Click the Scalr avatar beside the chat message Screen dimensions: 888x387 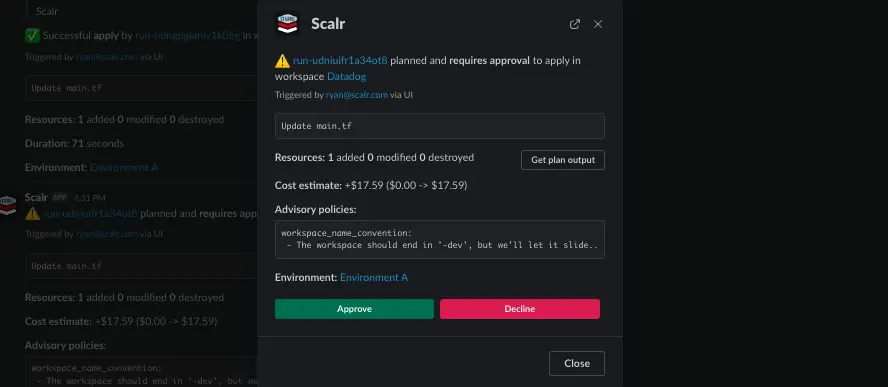[x=8, y=205]
